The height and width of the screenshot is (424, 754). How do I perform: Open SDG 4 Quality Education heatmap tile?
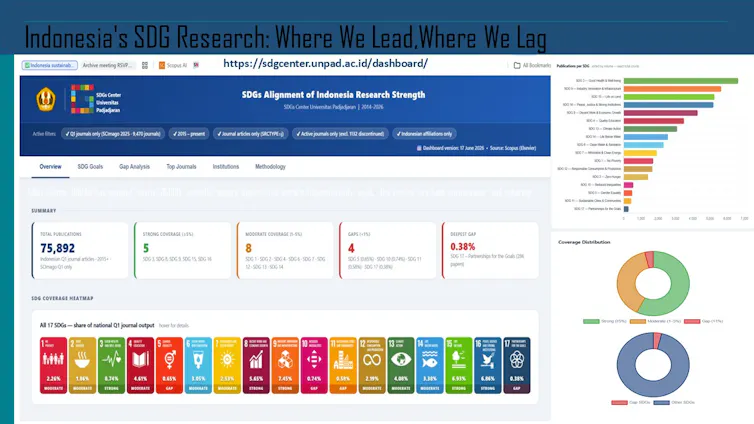[x=140, y=365]
